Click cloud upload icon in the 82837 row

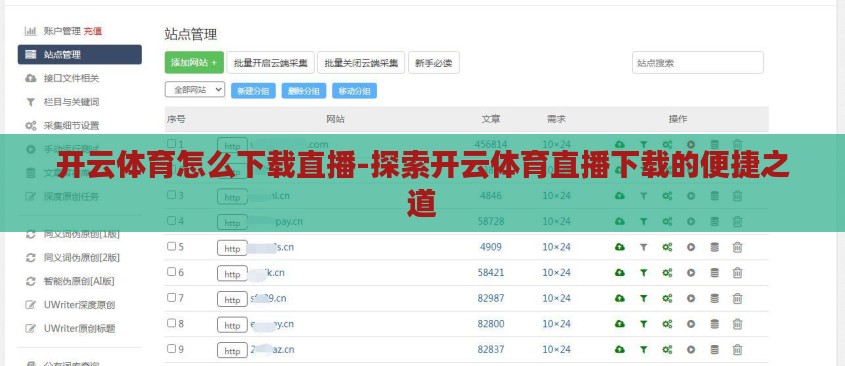[x=620, y=349]
